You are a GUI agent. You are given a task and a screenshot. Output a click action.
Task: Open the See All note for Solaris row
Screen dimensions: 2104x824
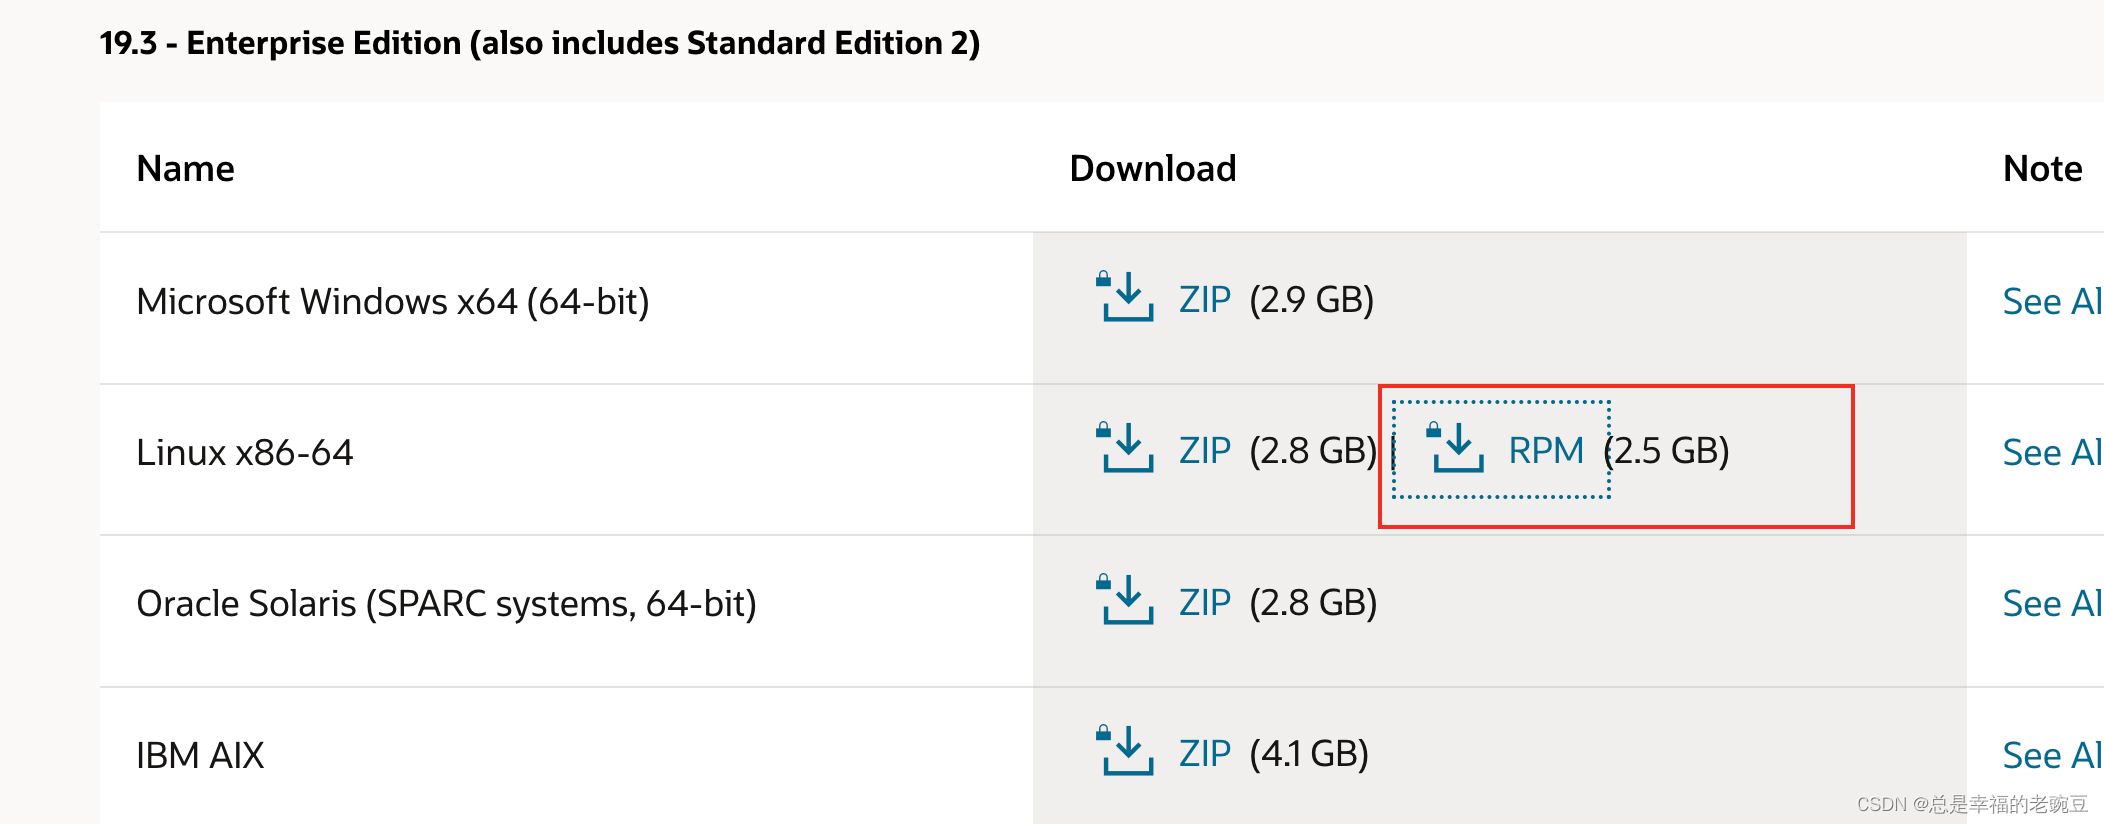click(x=2052, y=604)
